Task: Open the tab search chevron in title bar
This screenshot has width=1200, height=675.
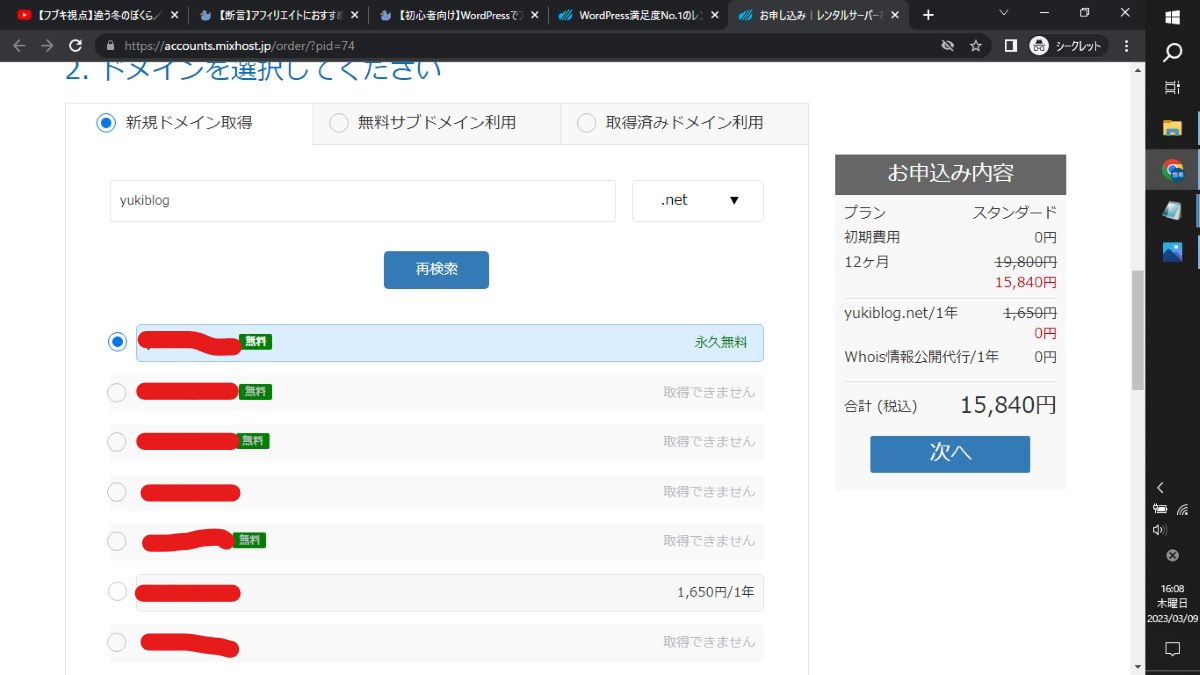Action: coord(1004,12)
